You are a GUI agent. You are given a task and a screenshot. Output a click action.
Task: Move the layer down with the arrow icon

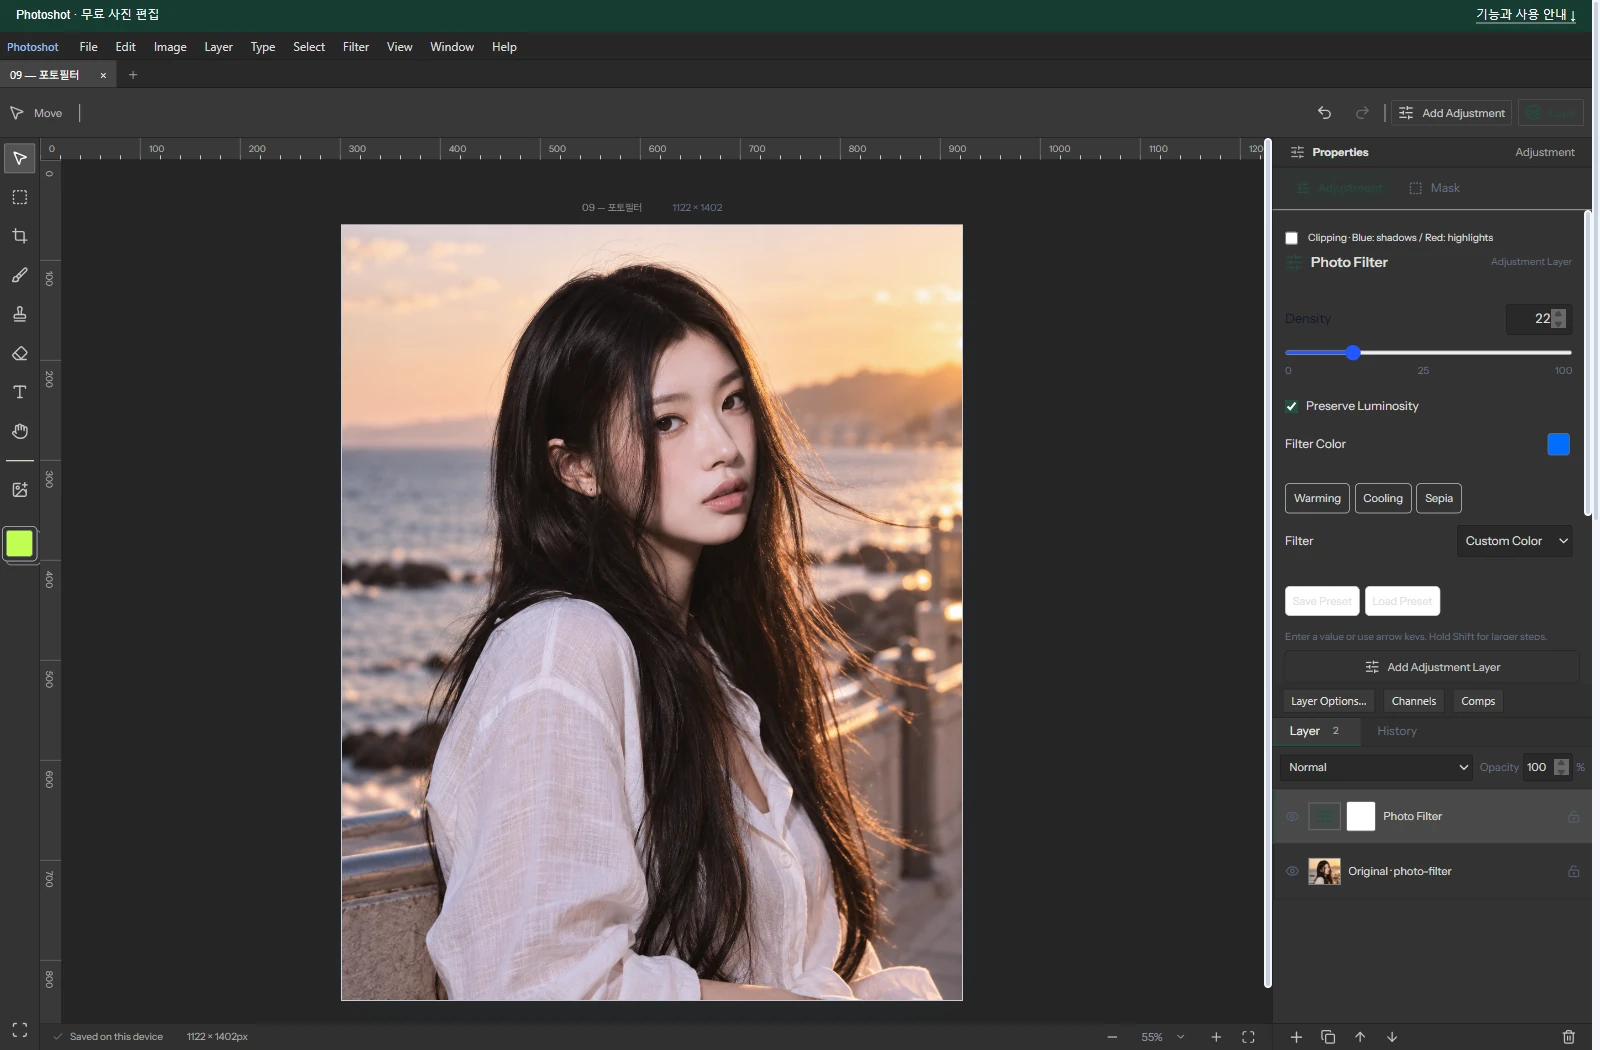tap(1392, 1037)
